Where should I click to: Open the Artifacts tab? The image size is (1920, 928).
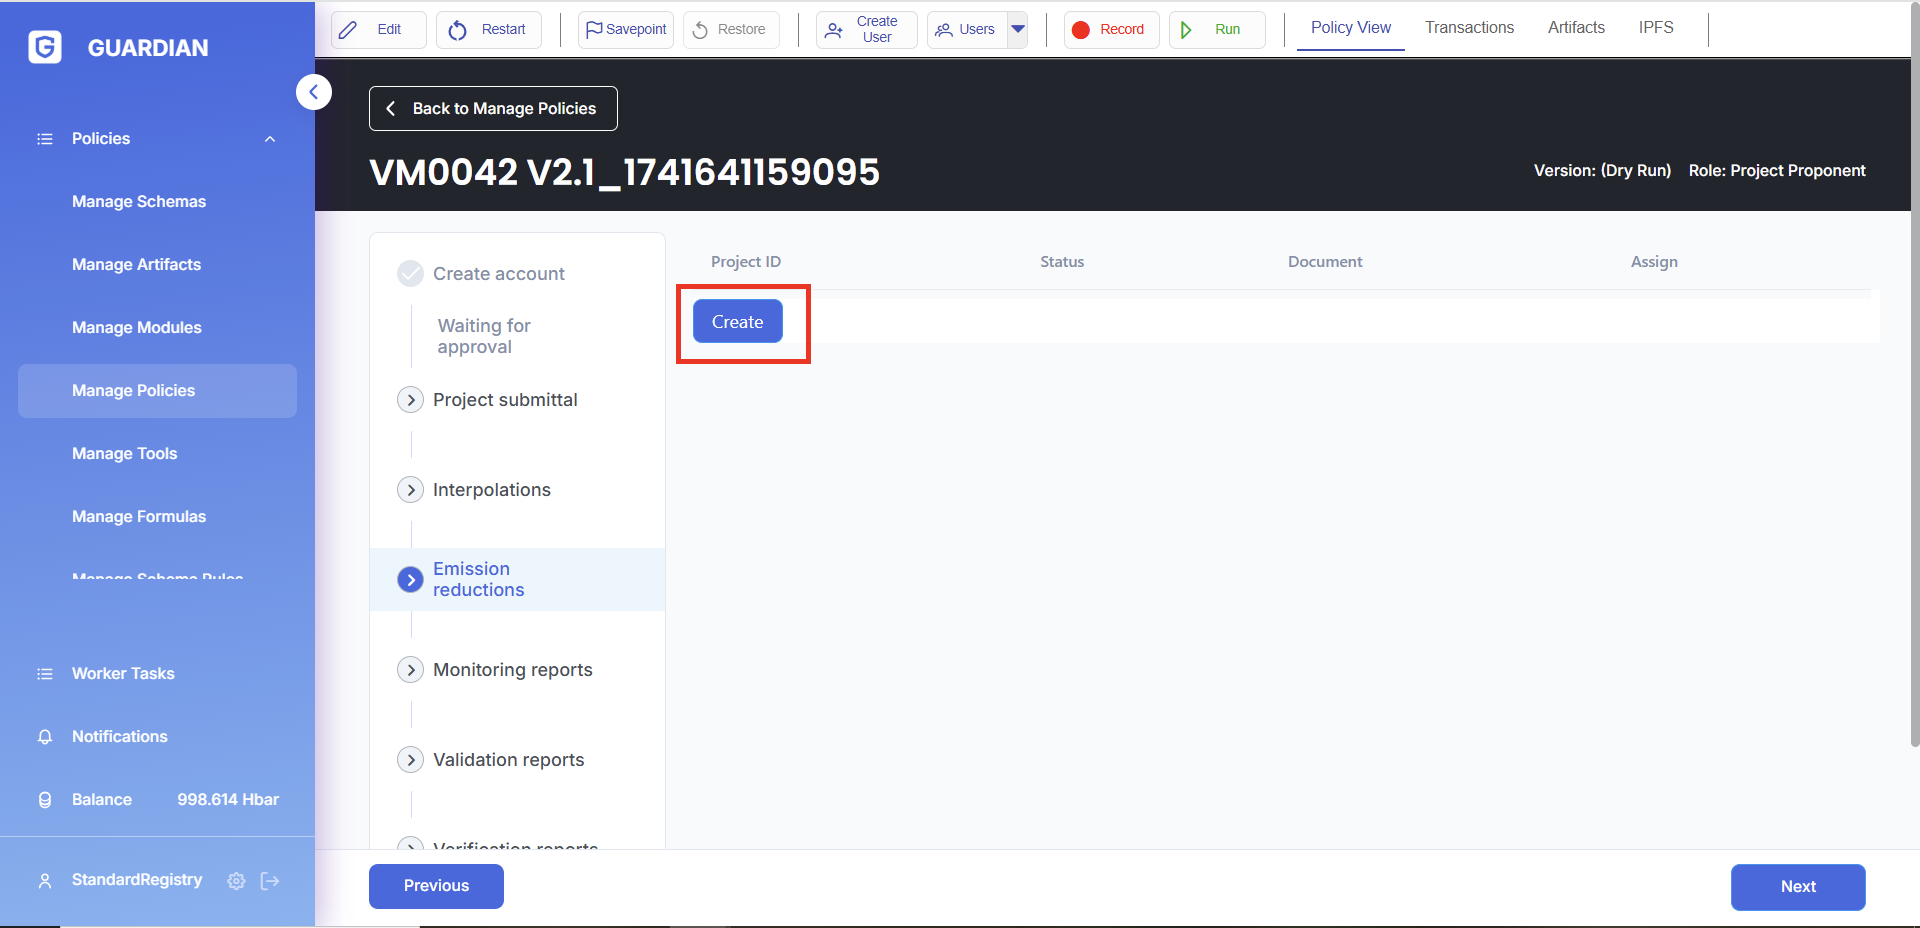[x=1576, y=28]
